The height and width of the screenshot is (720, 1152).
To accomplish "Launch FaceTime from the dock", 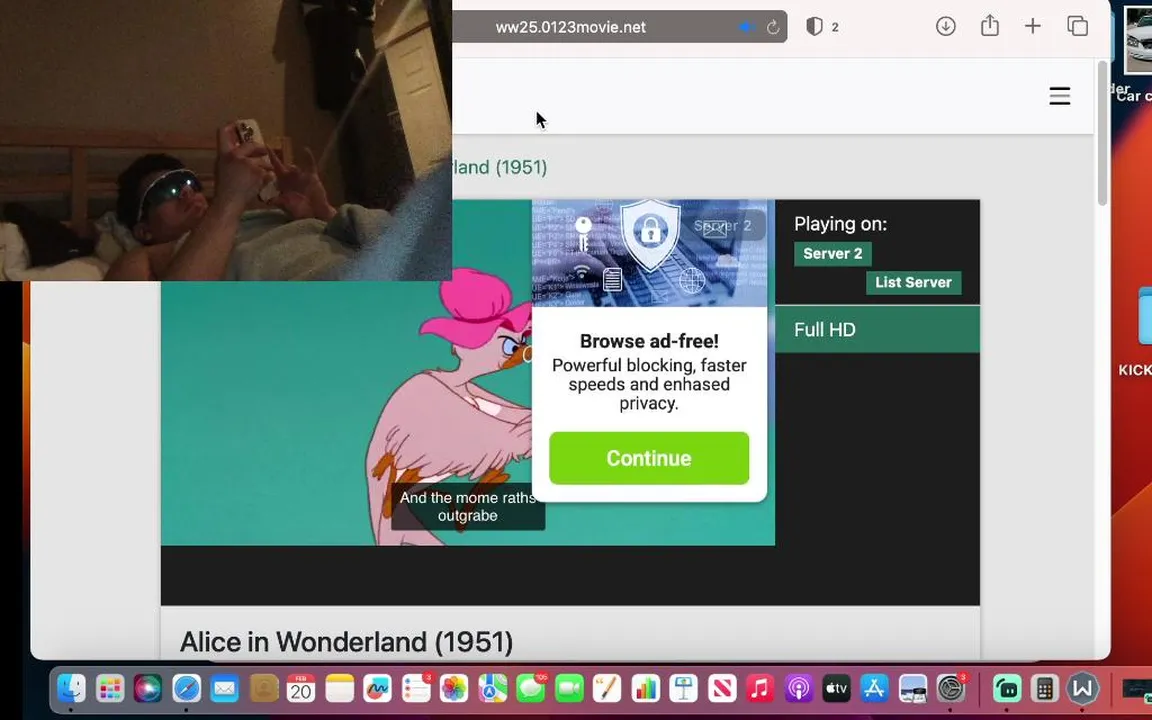I will pos(569,689).
